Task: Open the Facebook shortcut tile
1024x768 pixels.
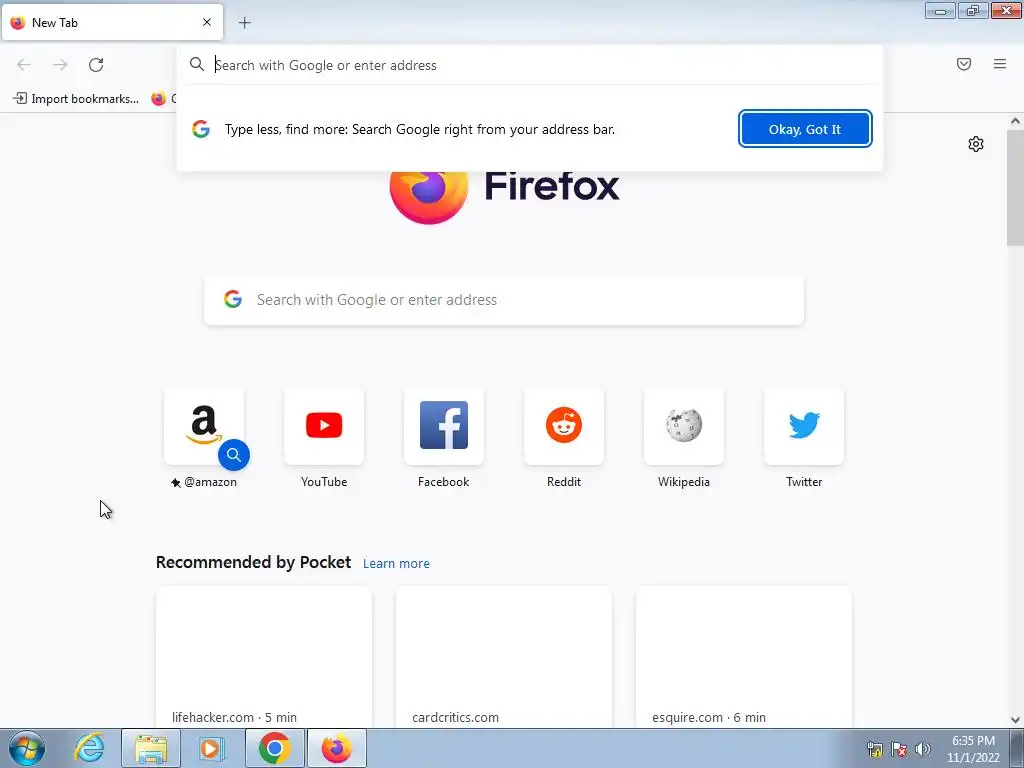Action: (443, 426)
